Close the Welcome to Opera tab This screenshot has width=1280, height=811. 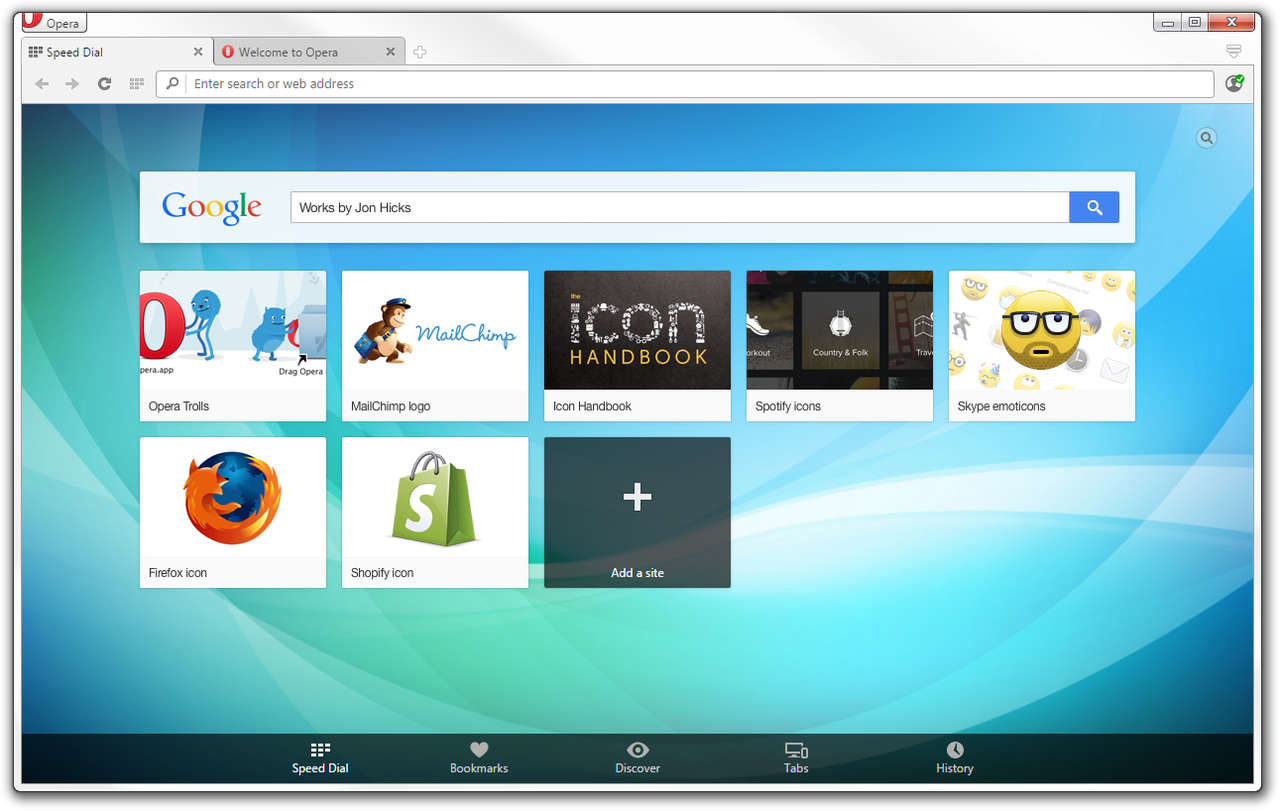pos(391,52)
